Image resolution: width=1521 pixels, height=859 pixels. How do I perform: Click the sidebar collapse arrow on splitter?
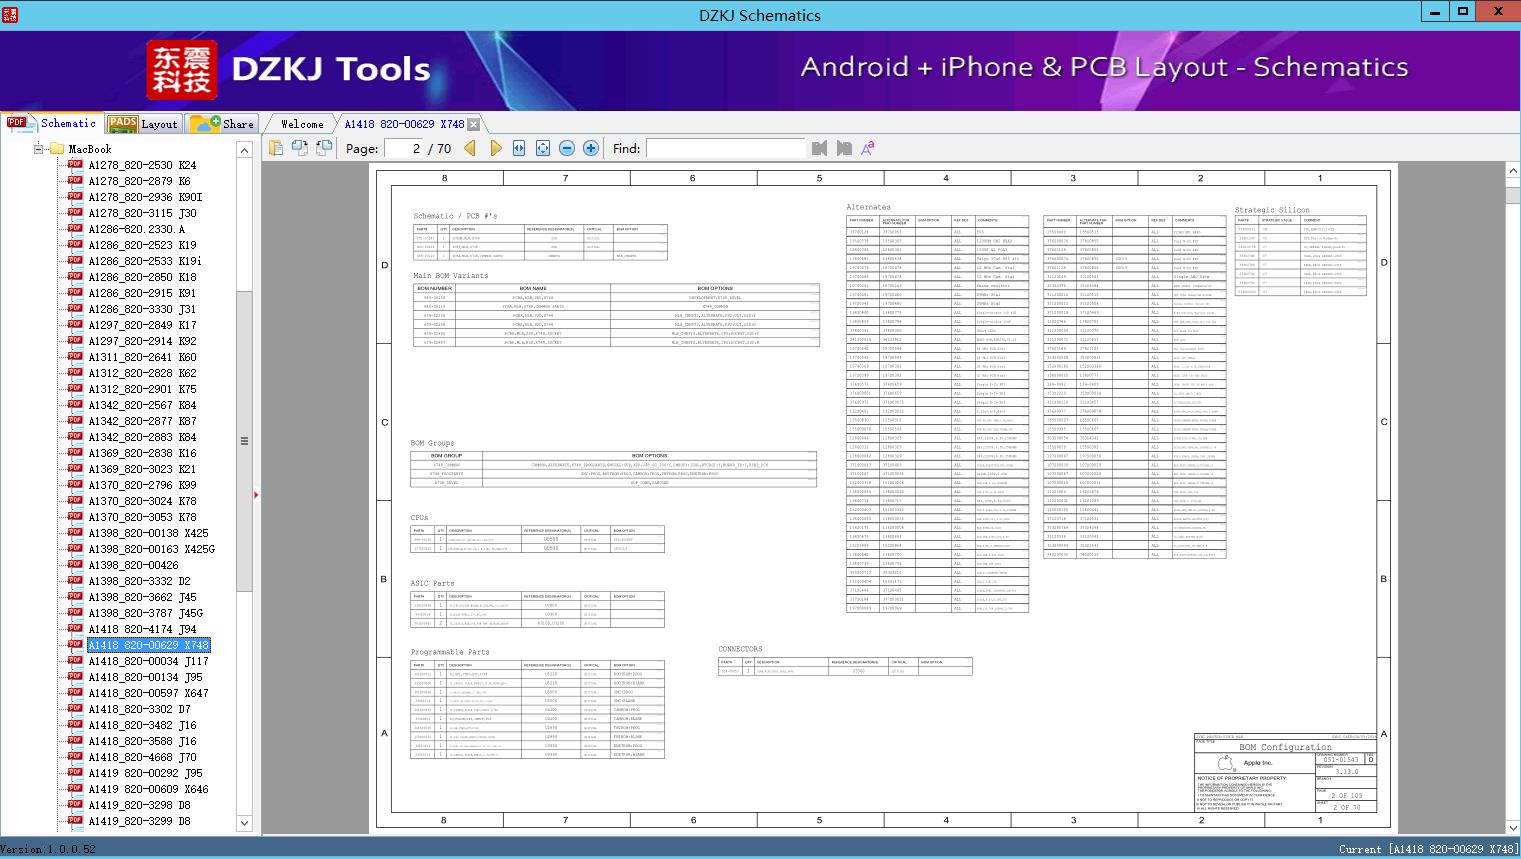(257, 494)
